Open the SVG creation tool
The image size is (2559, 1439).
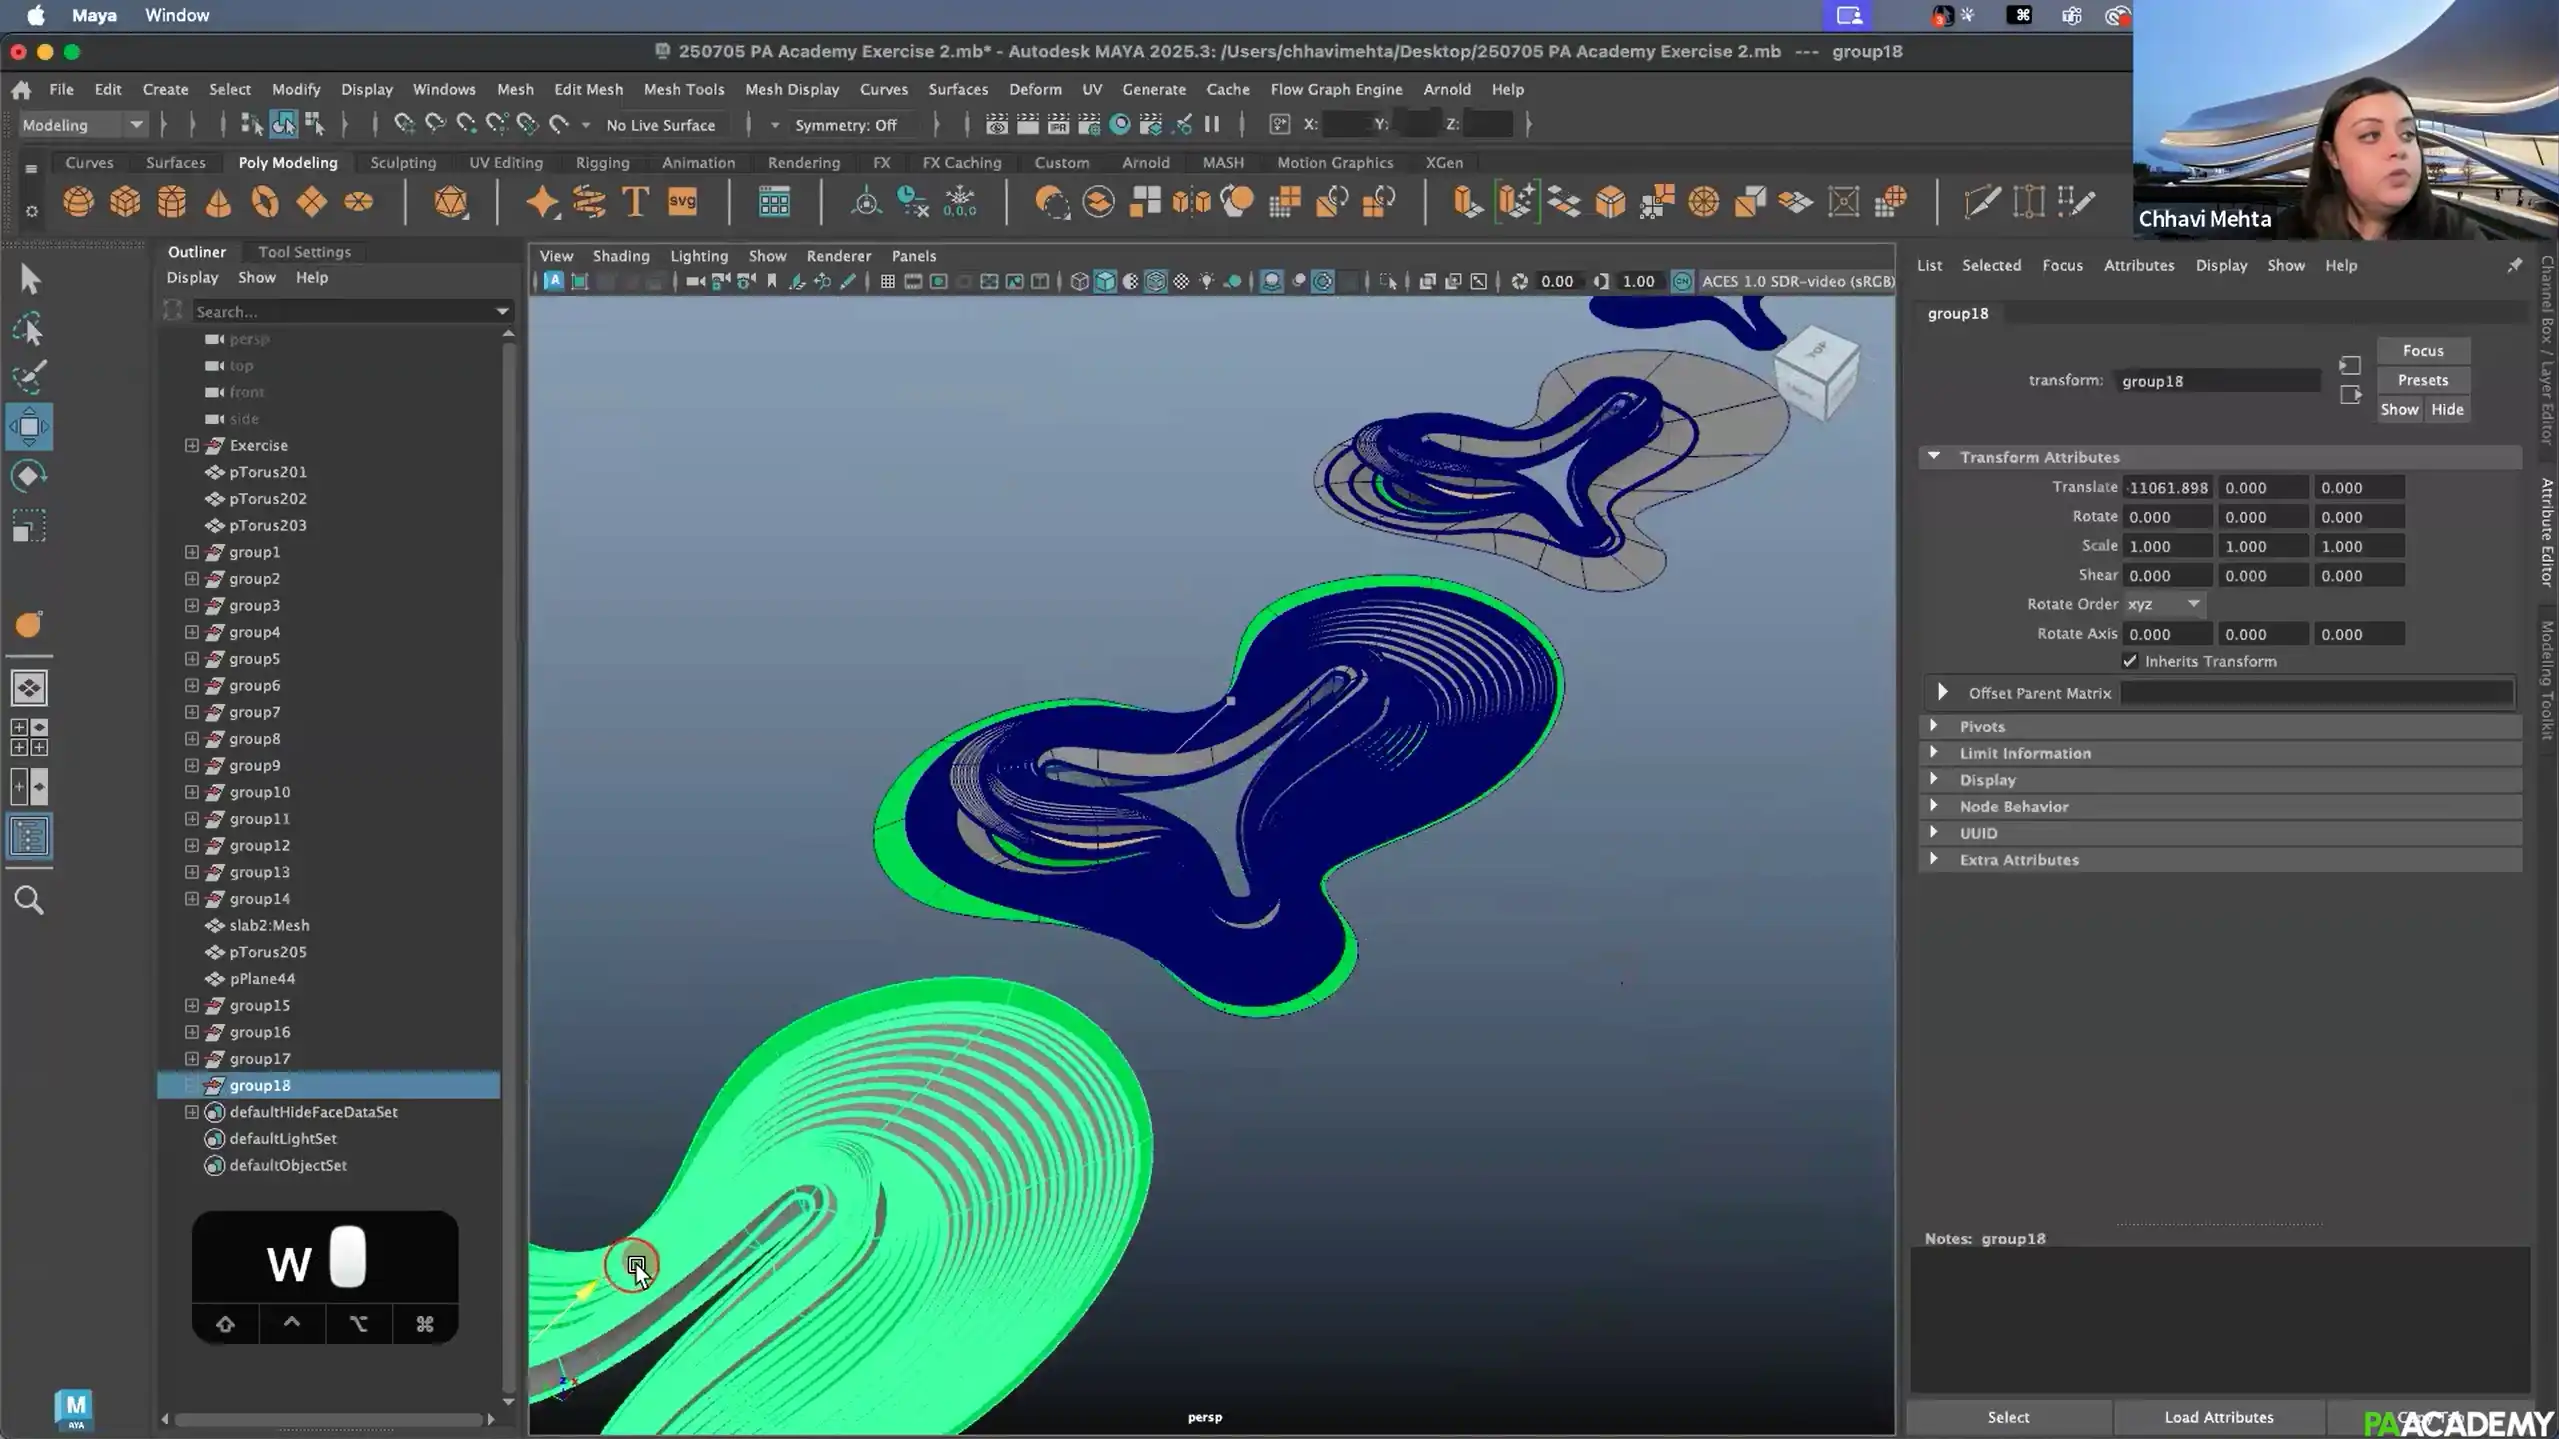click(681, 202)
